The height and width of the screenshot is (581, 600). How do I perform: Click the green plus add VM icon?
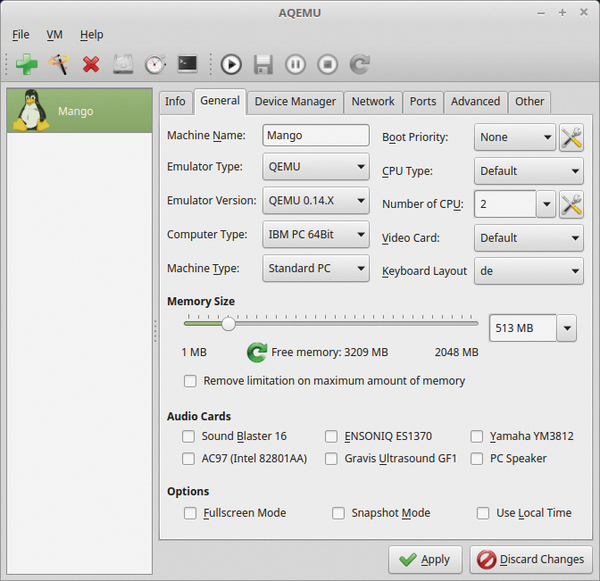pyautogui.click(x=26, y=64)
